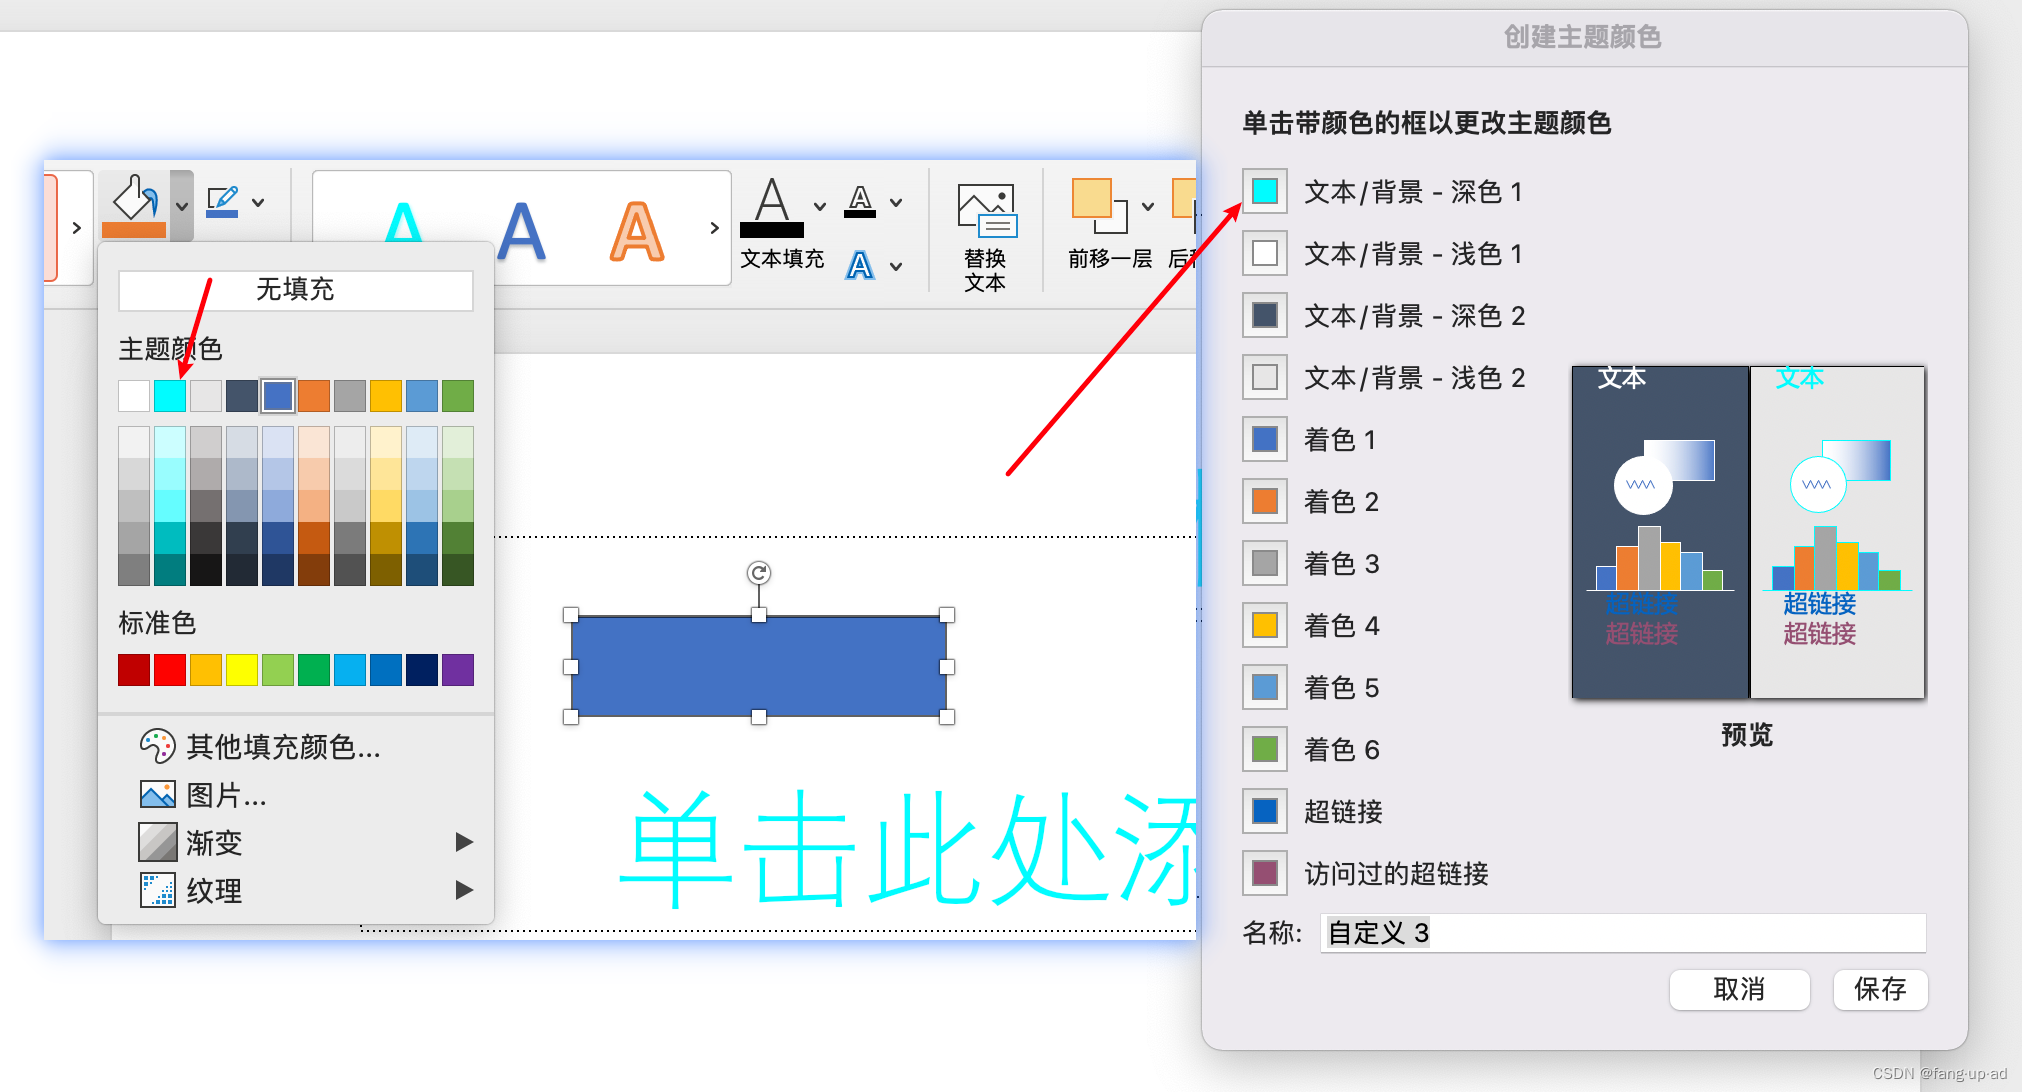Open the text fill dropdown arrow
This screenshot has height=1092, width=2022.
pyautogui.click(x=820, y=206)
